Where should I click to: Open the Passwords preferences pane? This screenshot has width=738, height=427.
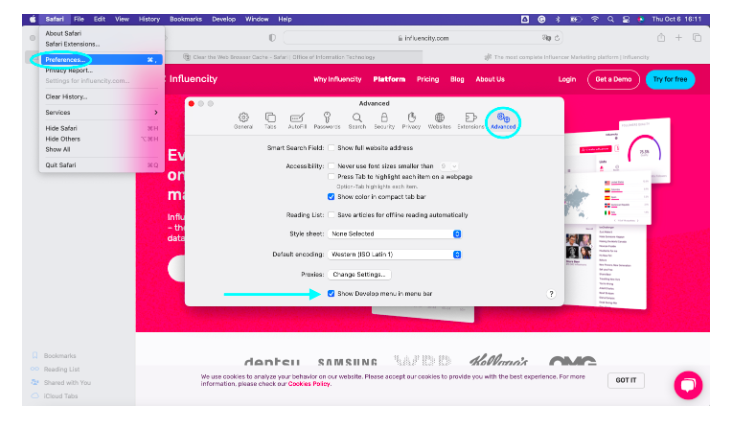click(327, 121)
